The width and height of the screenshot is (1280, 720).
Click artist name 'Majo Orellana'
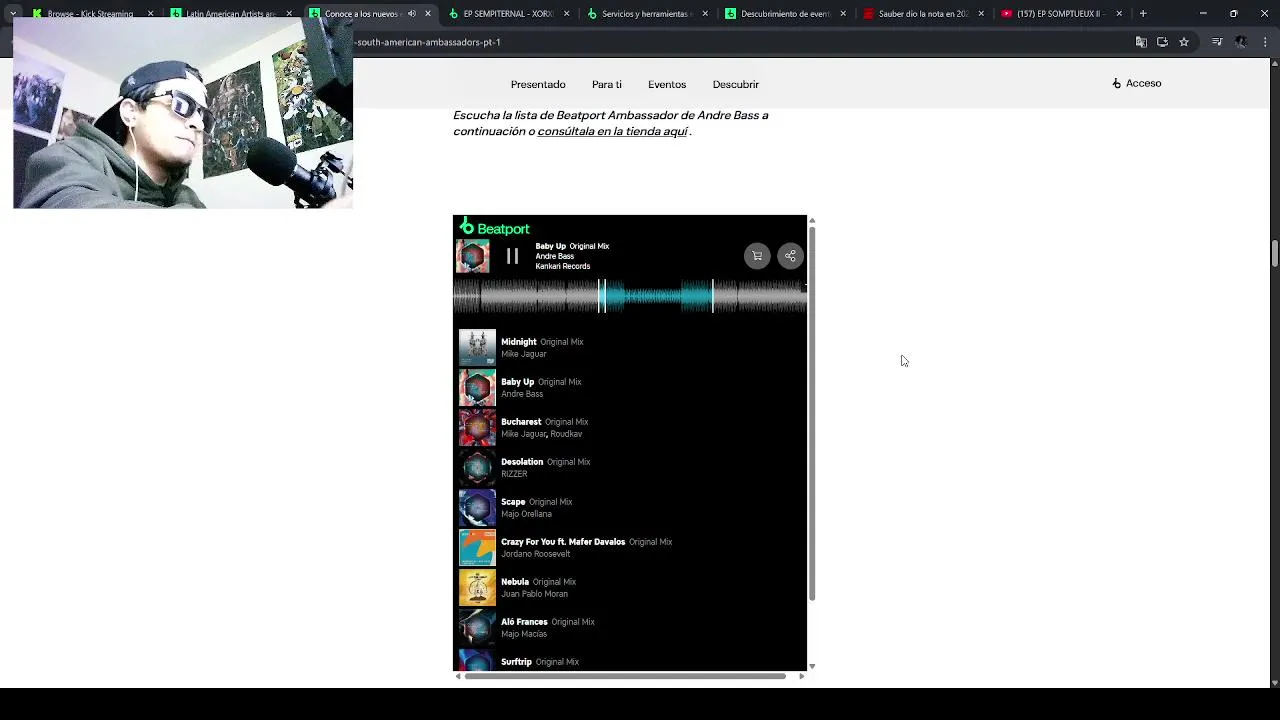tap(526, 514)
